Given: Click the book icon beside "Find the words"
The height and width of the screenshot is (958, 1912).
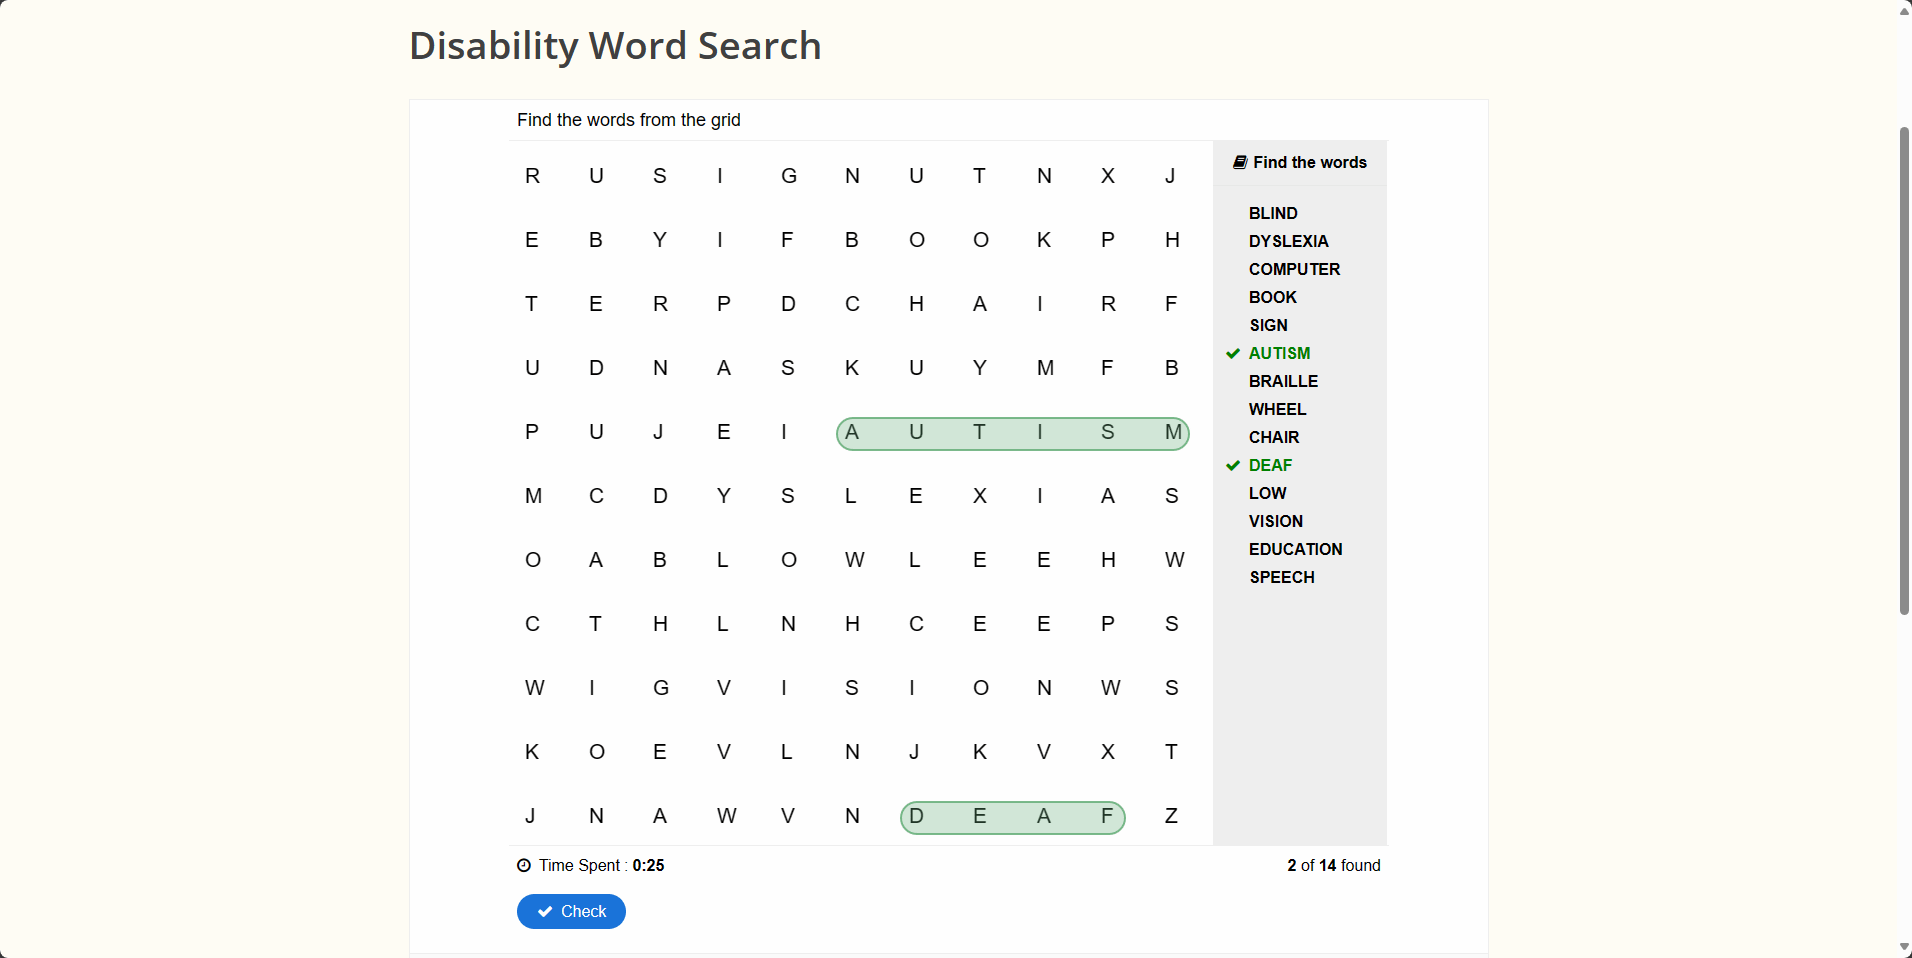Looking at the screenshot, I should pos(1238,161).
